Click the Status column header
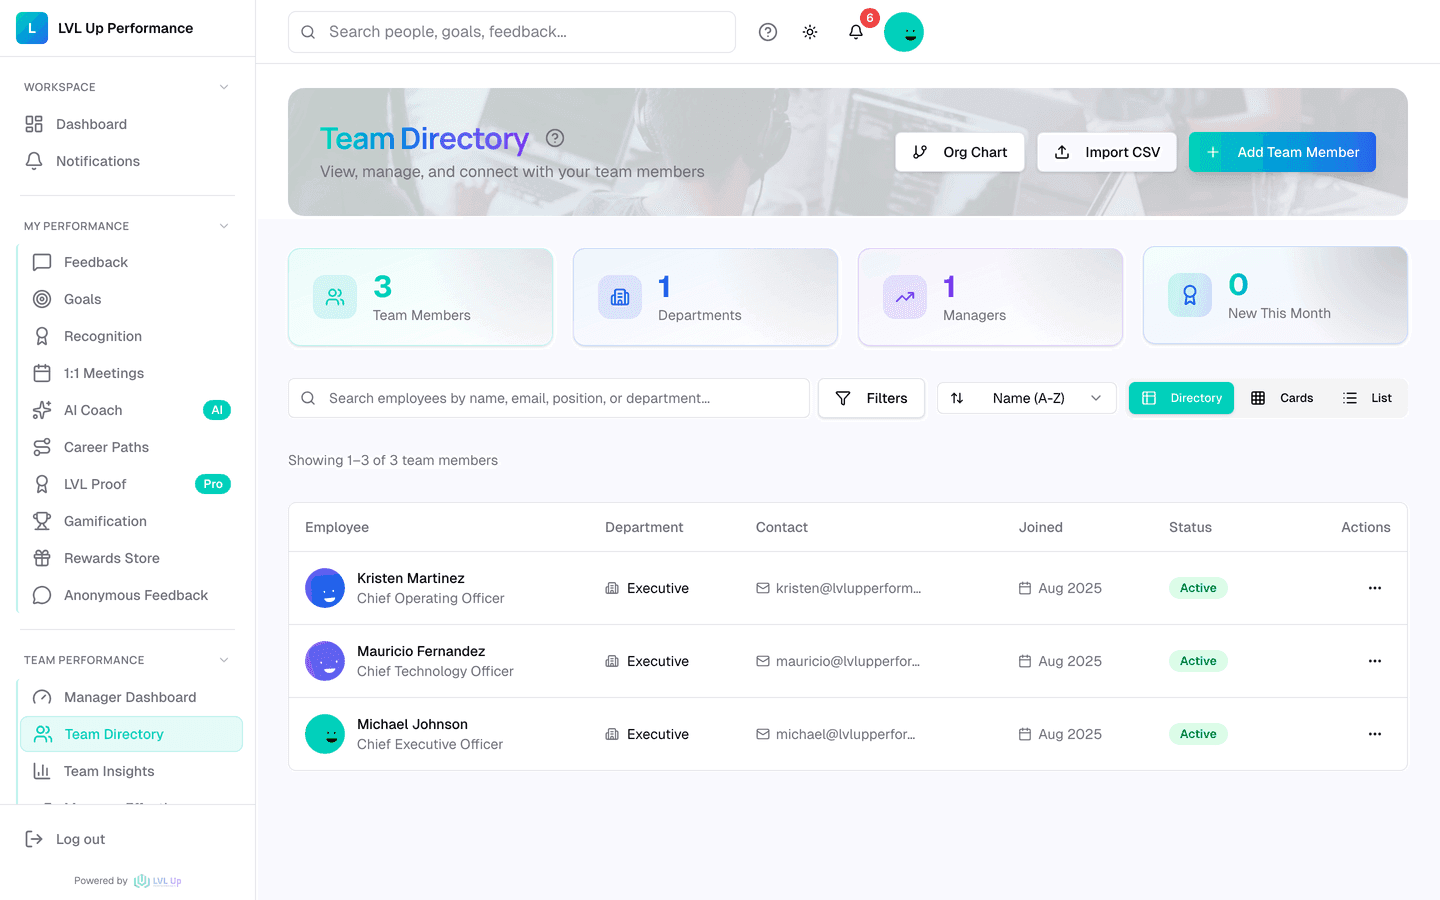This screenshot has width=1440, height=900. click(1190, 527)
